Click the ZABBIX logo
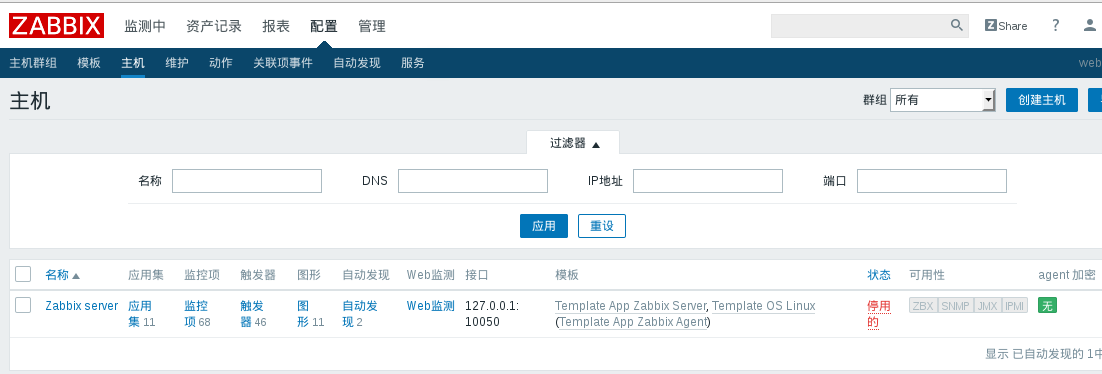This screenshot has width=1102, height=374. [56, 26]
